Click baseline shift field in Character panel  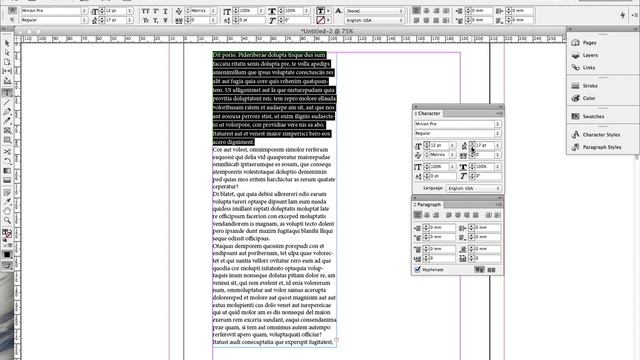pos(442,176)
